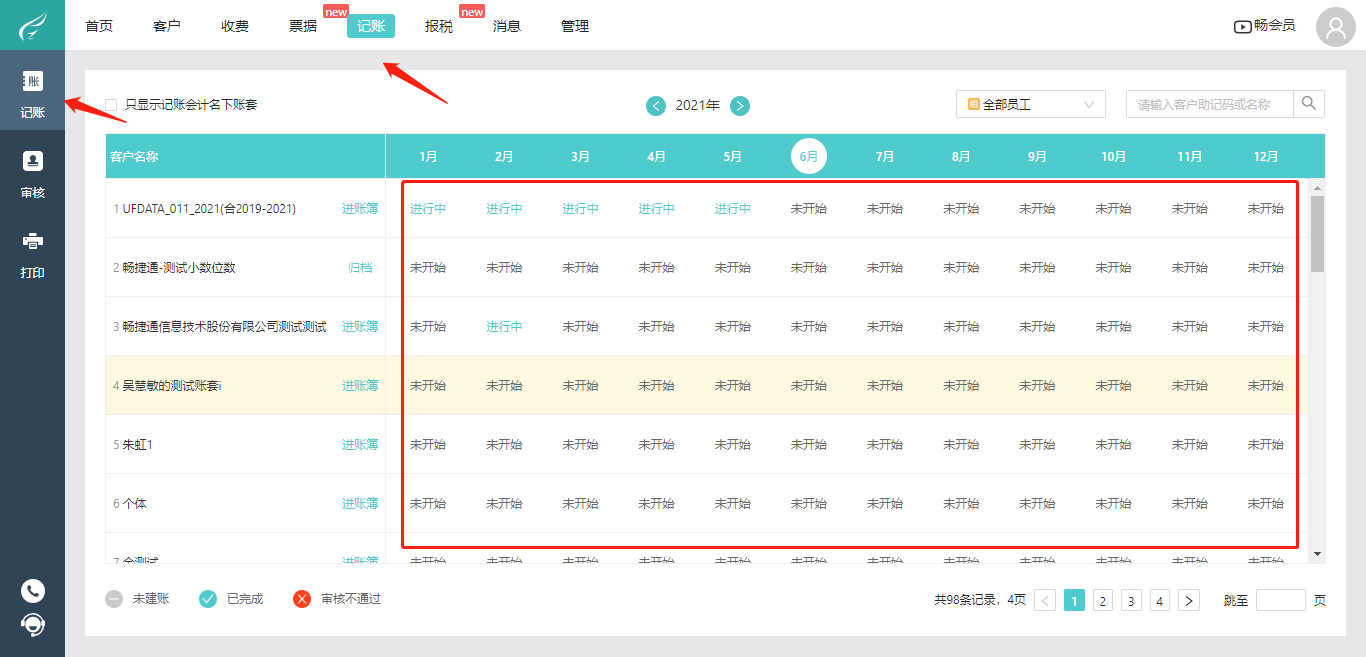Select the 记账 top menu tab
Image resolution: width=1366 pixels, height=657 pixels.
[371, 26]
